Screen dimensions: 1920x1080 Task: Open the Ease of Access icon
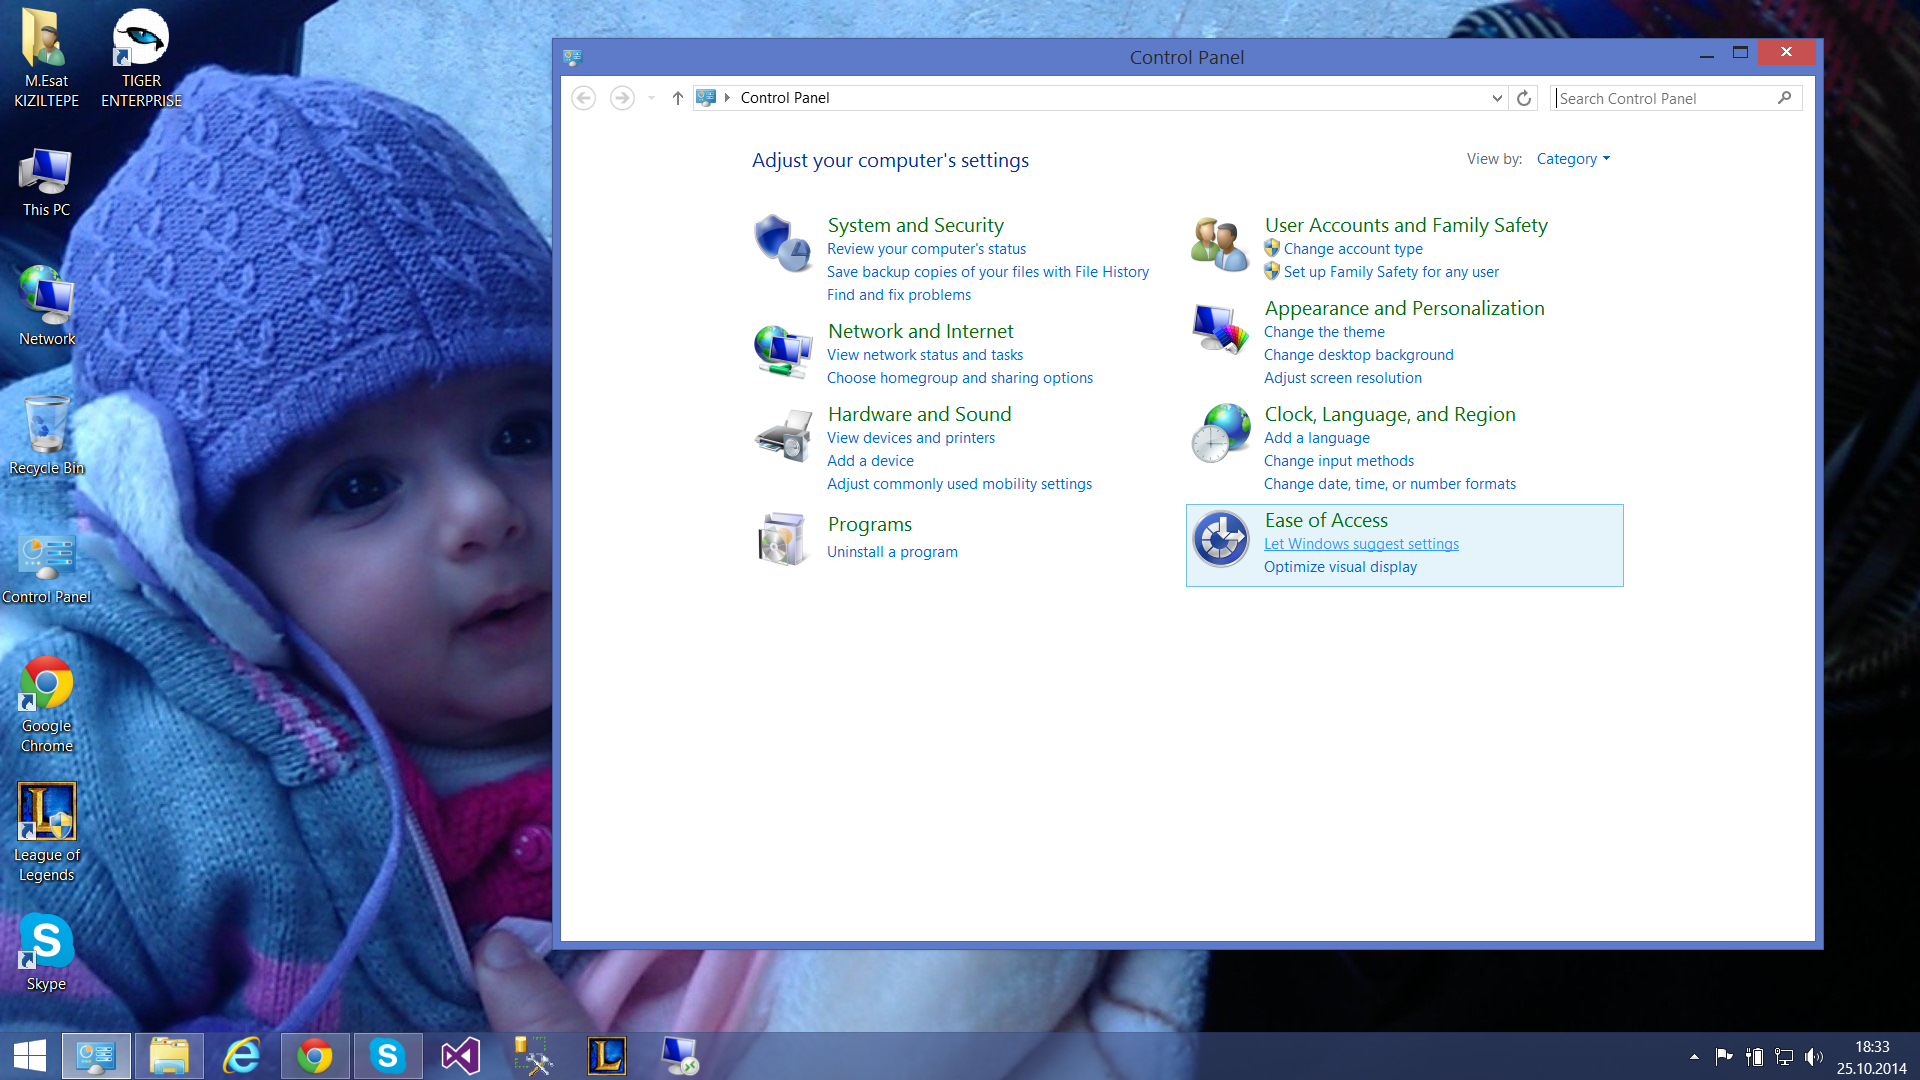tap(1221, 539)
